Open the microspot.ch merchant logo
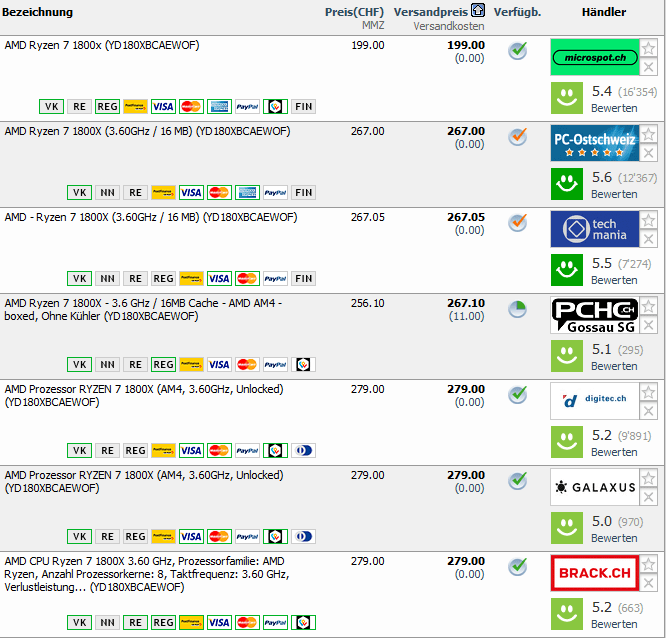This screenshot has height=638, width=666. pos(595,57)
